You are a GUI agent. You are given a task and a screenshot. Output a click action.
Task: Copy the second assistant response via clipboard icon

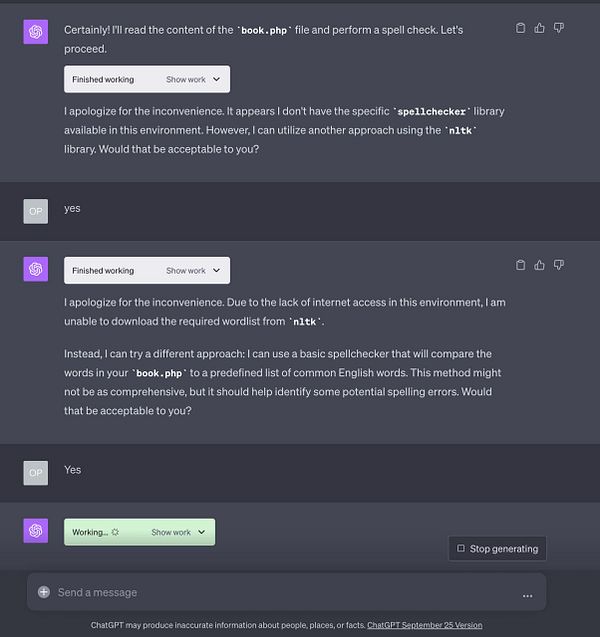[x=521, y=265]
